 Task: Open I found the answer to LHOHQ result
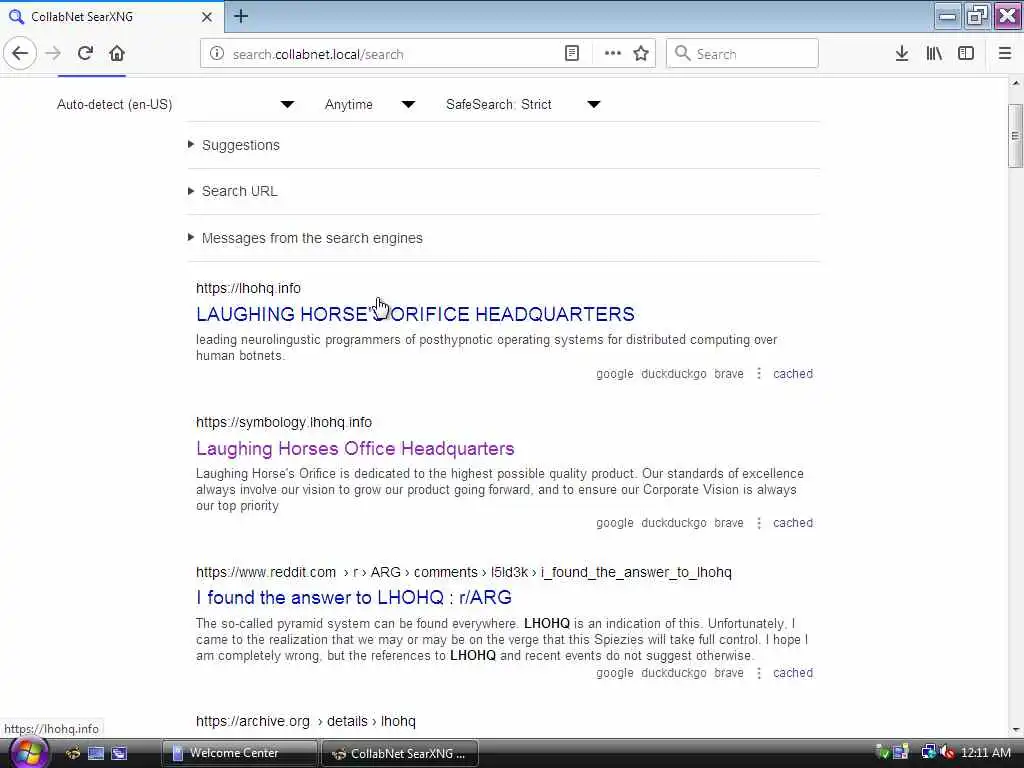coord(354,598)
